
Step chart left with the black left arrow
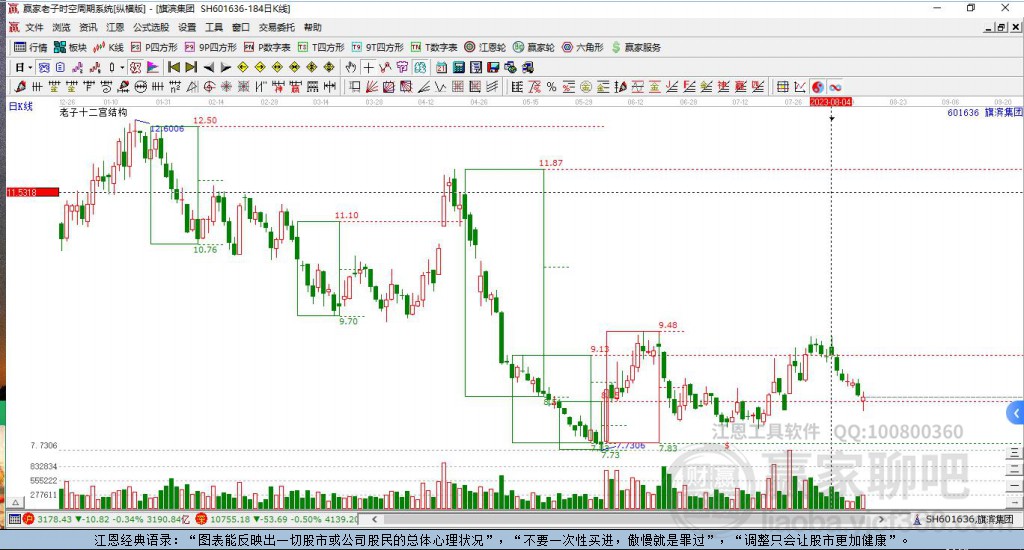208,67
